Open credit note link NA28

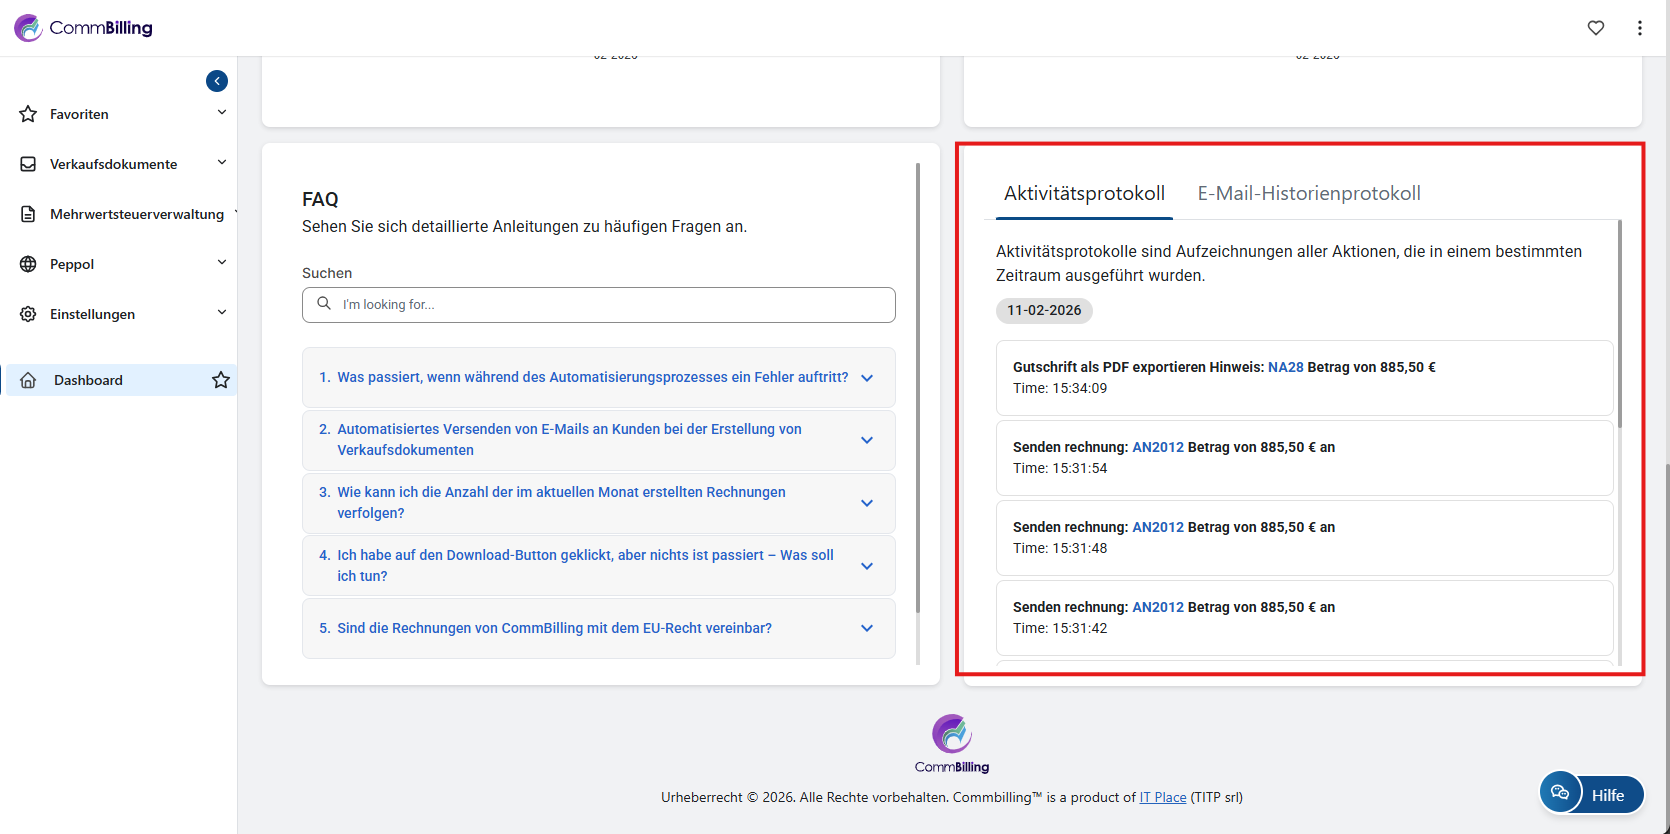[1285, 367]
